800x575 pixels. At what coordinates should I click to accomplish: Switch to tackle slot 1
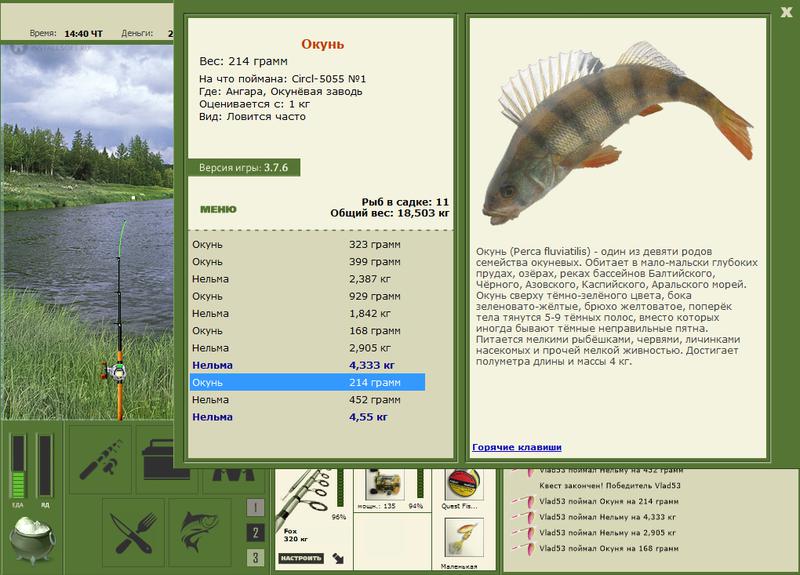point(256,507)
